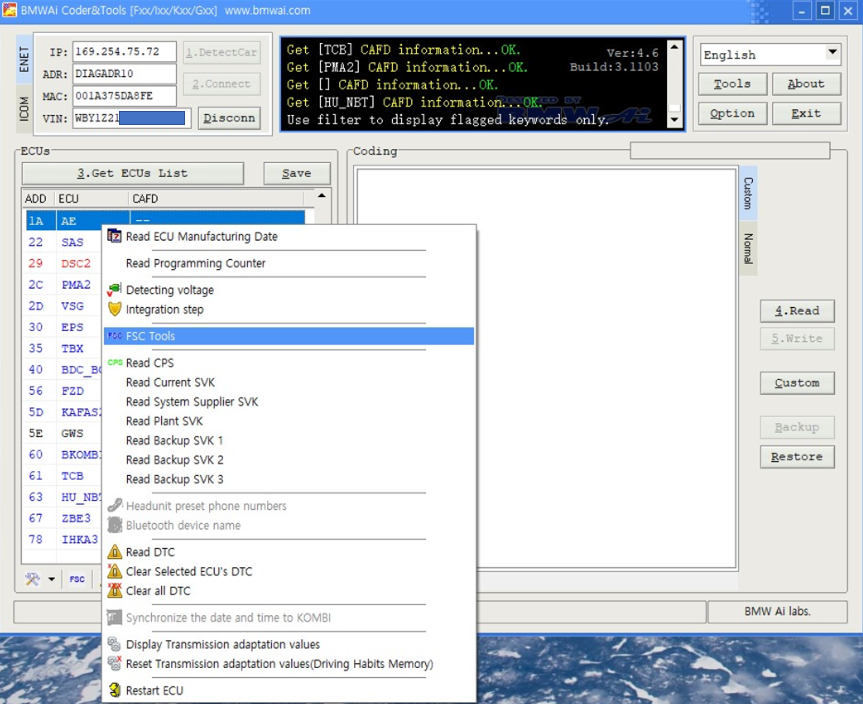Select the TCB row in ECU list
The image size is (863, 704).
click(63, 476)
